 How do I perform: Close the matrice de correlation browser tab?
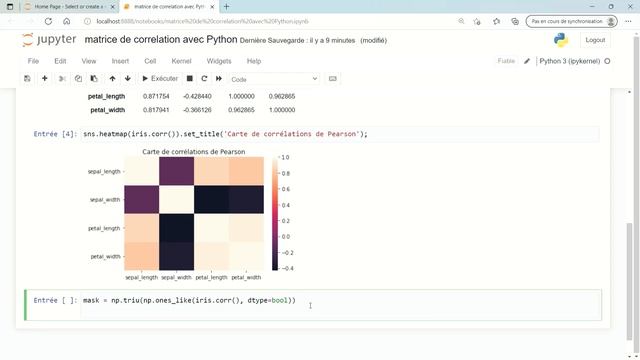pyautogui.click(x=212, y=7)
